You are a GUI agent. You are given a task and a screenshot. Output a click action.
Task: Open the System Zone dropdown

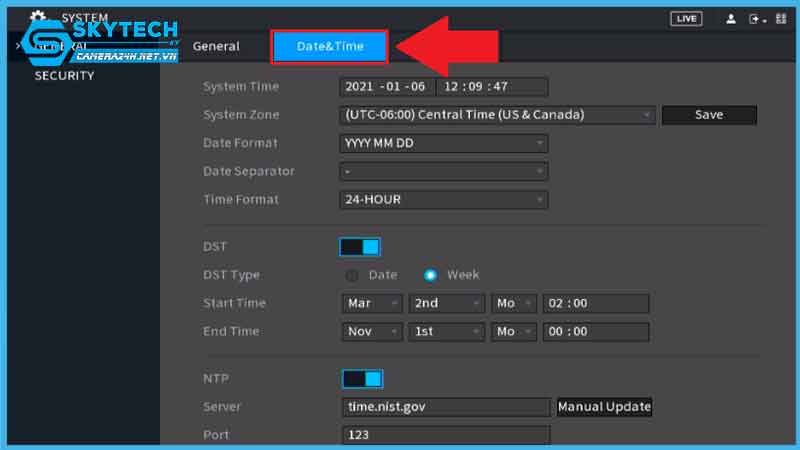click(x=497, y=115)
